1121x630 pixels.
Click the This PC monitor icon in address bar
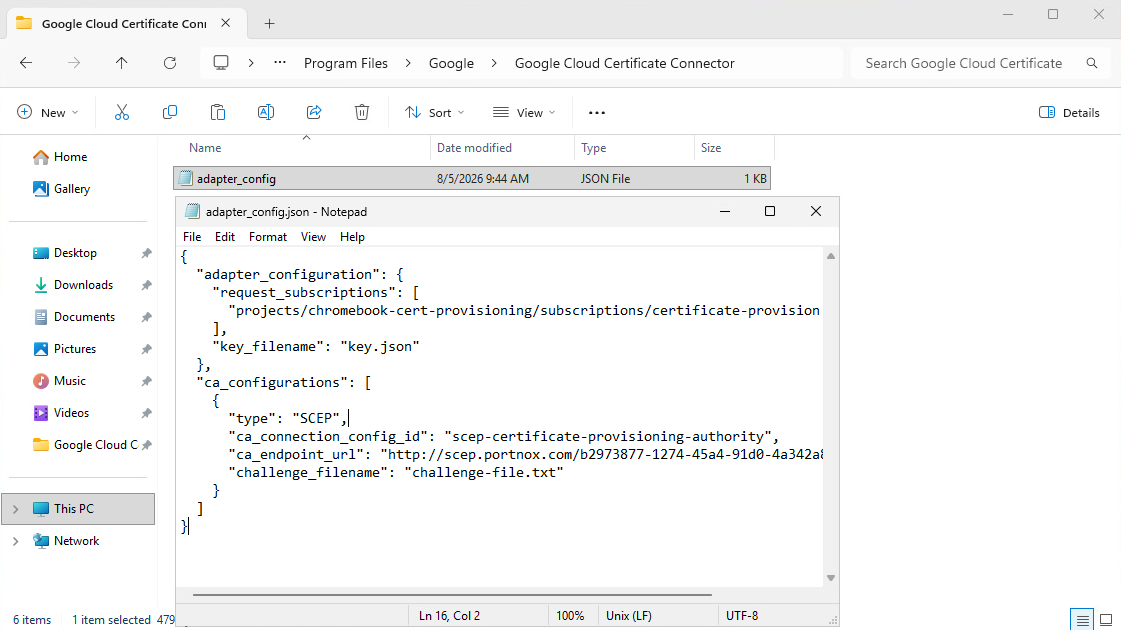click(x=221, y=63)
